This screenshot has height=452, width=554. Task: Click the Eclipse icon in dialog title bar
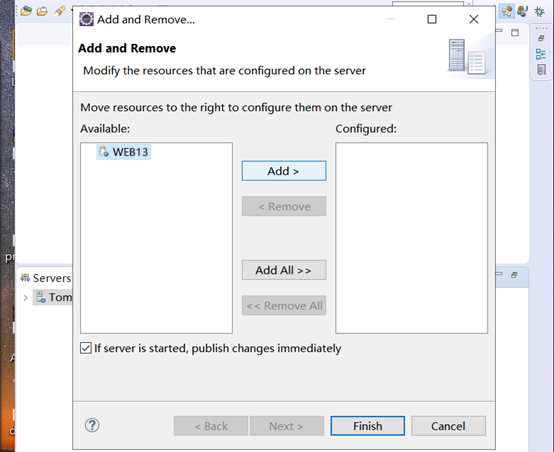[x=86, y=19]
